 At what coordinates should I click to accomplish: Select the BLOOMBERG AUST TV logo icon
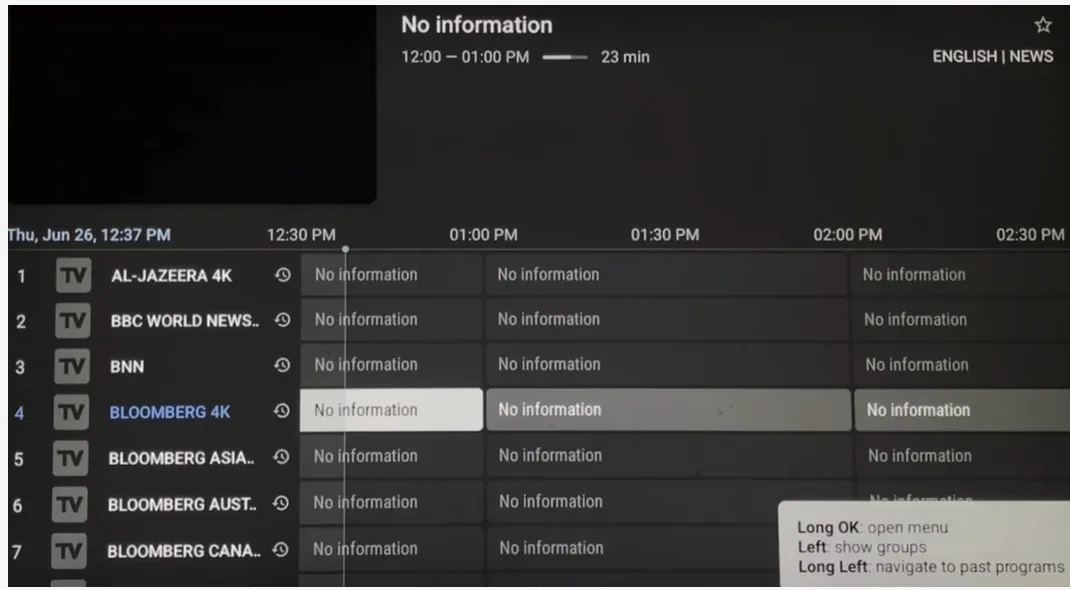[70, 504]
